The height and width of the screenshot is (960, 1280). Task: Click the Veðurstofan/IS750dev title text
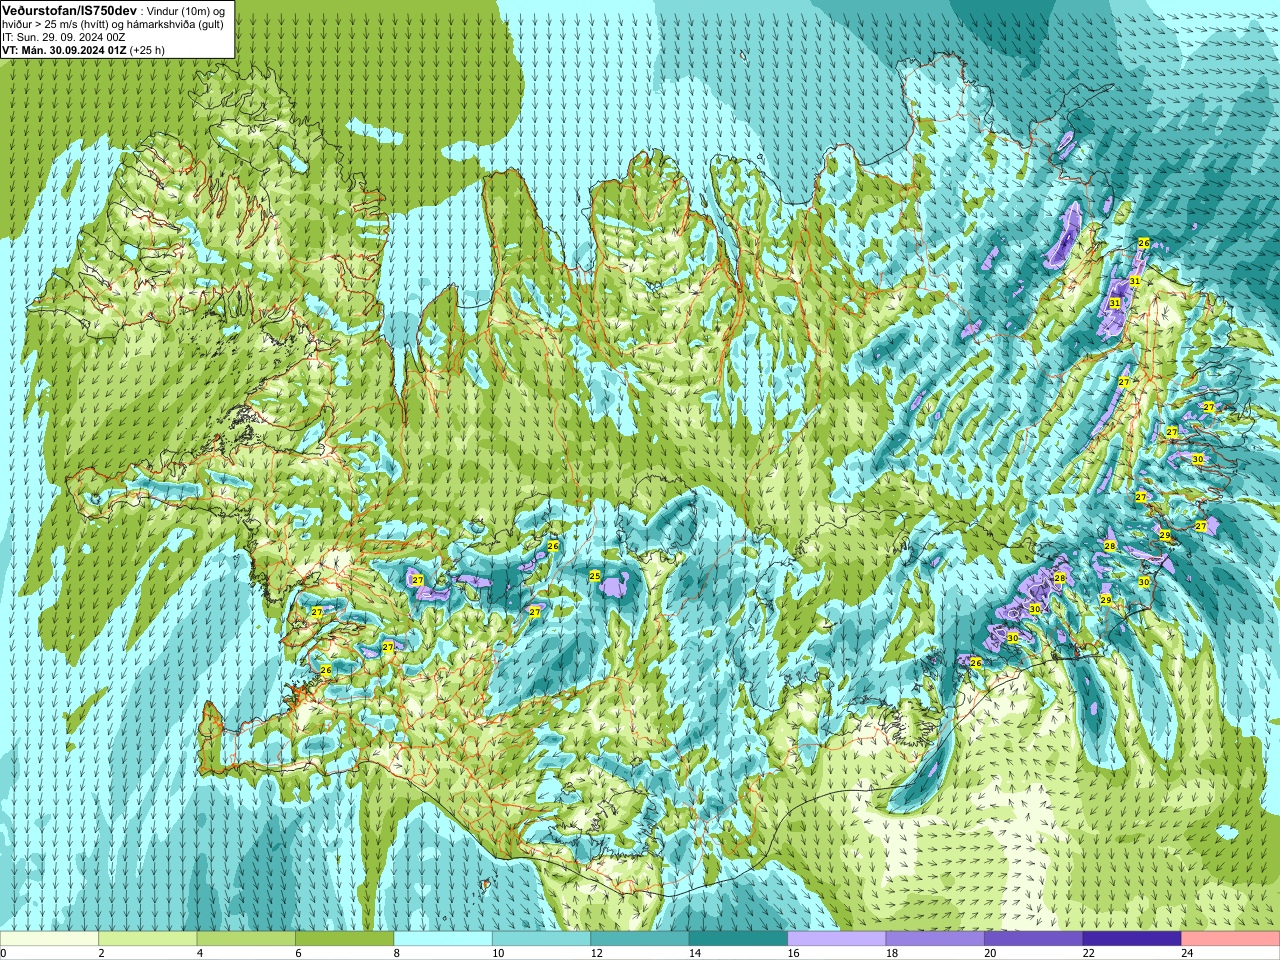click(70, 9)
